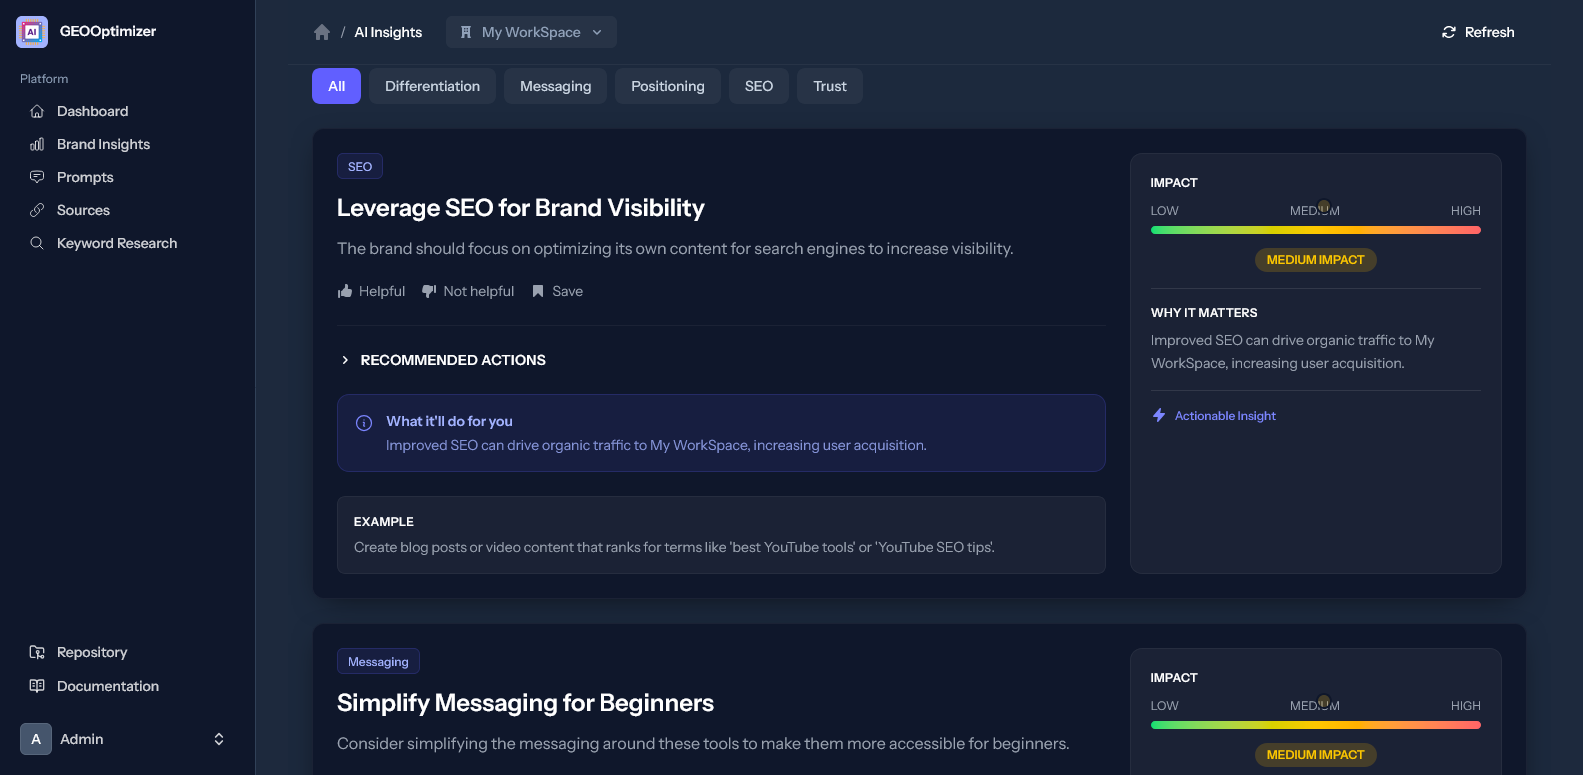1583x775 pixels.
Task: Click MEDIUM IMPACT badge in SEO card
Action: (x=1316, y=260)
